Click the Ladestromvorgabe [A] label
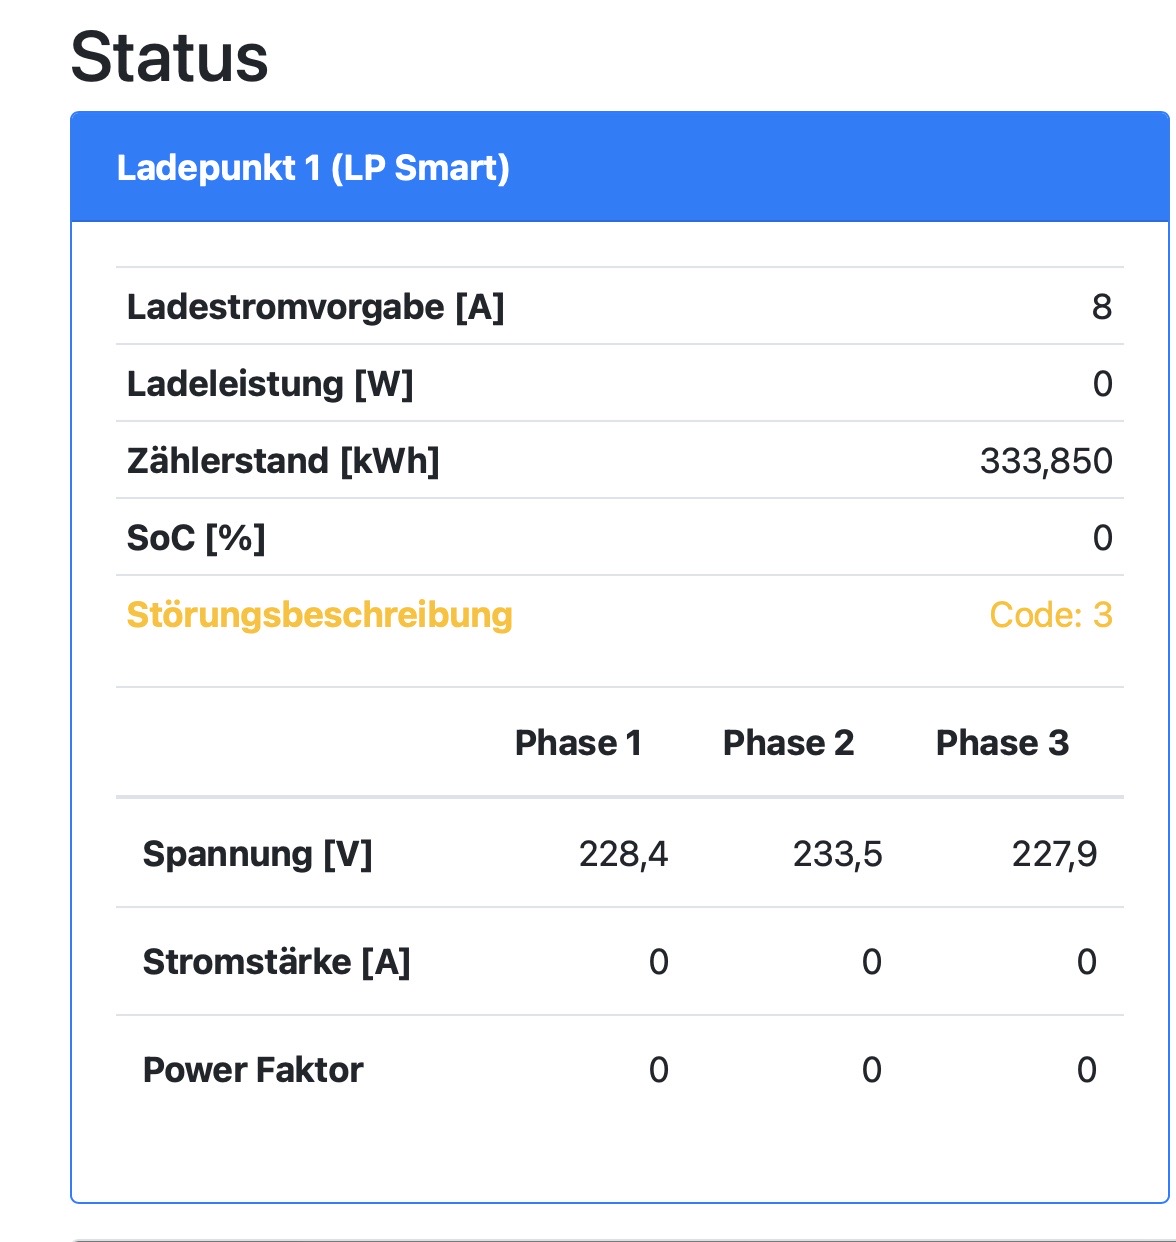This screenshot has width=1176, height=1242. pyautogui.click(x=315, y=307)
